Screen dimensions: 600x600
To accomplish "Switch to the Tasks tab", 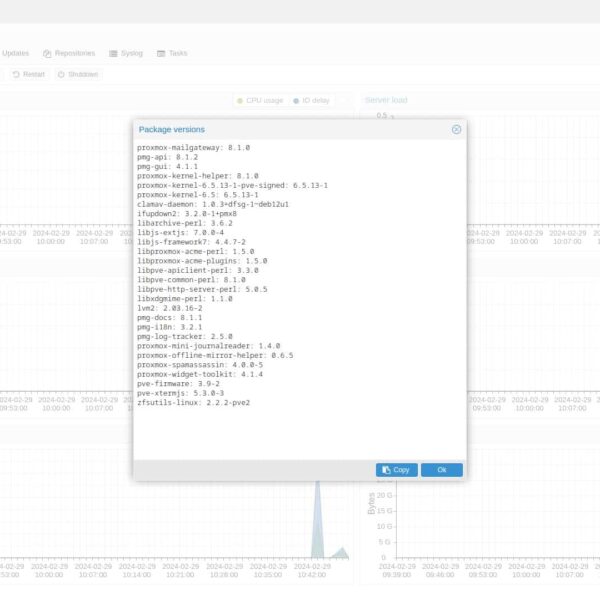I will [x=172, y=53].
